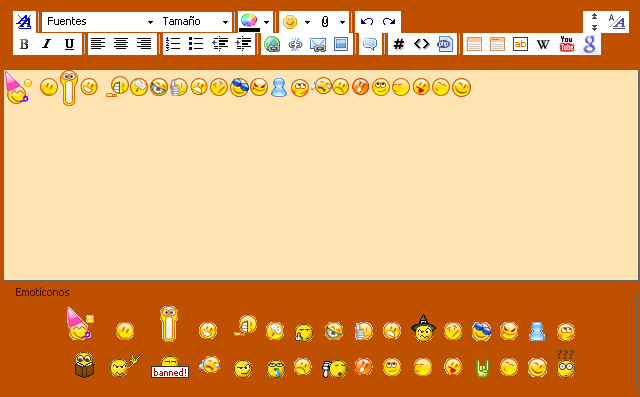Viewport: 640px width, 397px height.
Task: Insert the '???' confused emoticon
Action: click(x=566, y=364)
